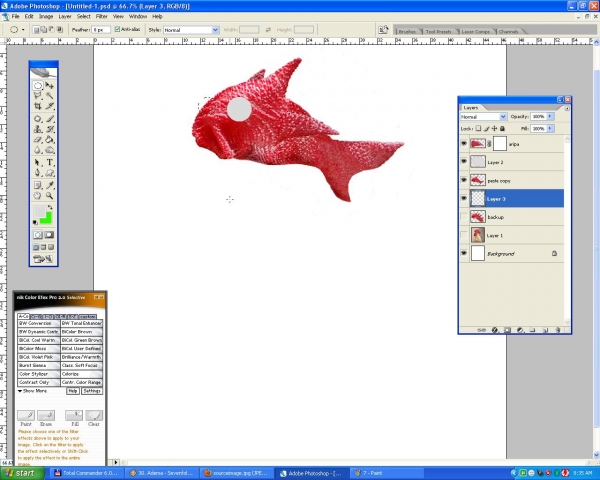Open the Filter menu

[101, 16]
